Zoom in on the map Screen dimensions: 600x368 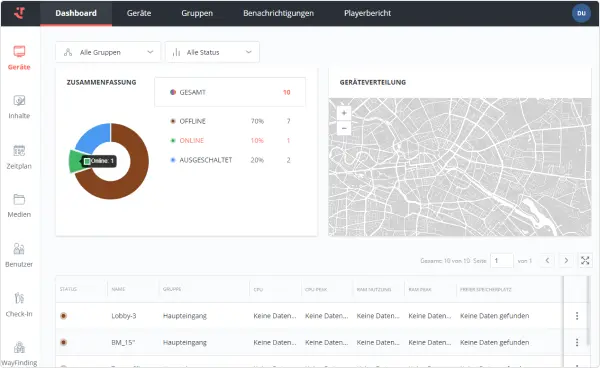click(344, 113)
